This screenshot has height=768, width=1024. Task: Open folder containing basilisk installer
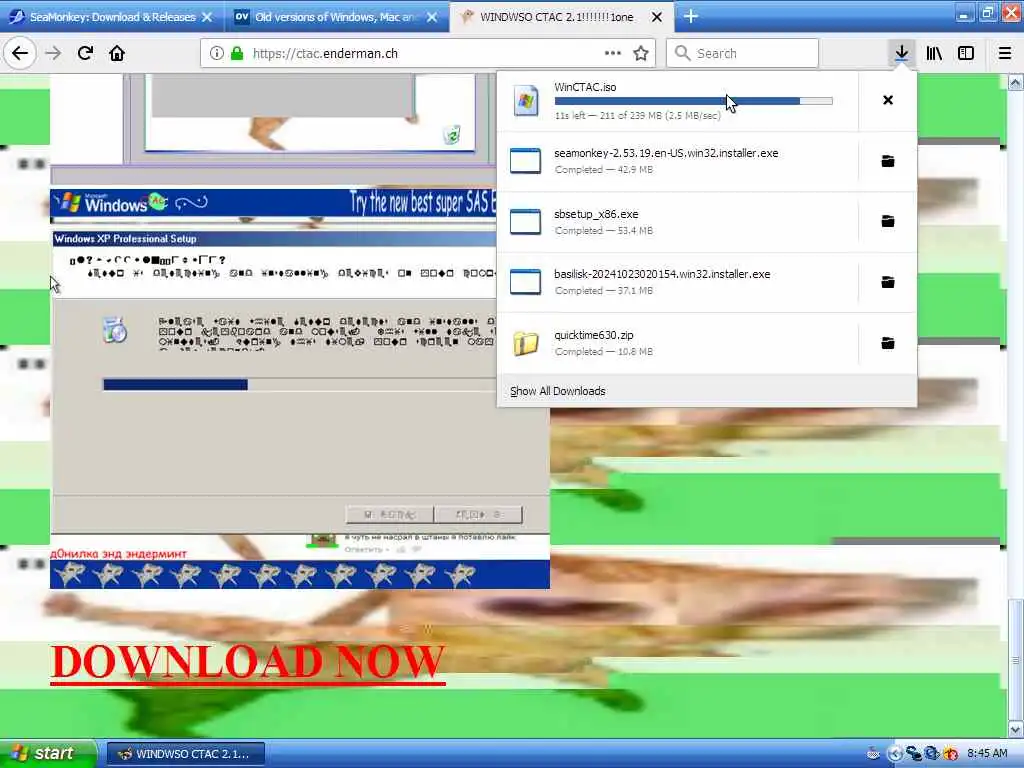click(x=888, y=282)
